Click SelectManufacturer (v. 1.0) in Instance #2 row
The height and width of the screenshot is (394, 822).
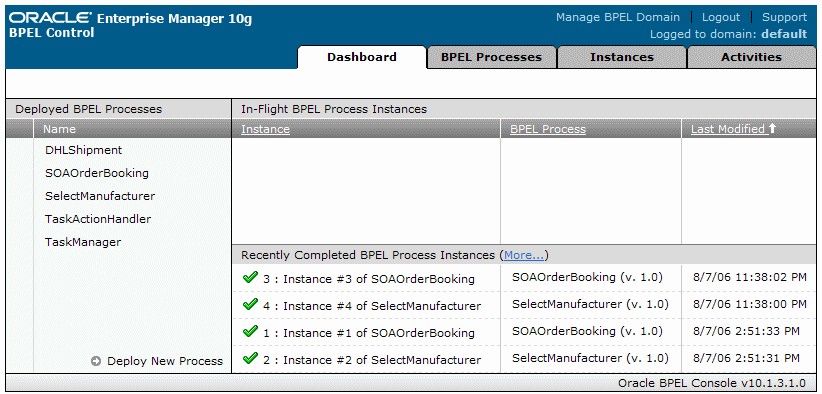[590, 358]
